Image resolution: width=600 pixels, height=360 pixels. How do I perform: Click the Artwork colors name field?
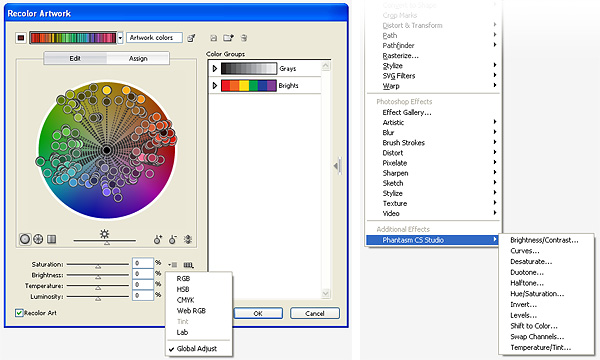pyautogui.click(x=154, y=37)
